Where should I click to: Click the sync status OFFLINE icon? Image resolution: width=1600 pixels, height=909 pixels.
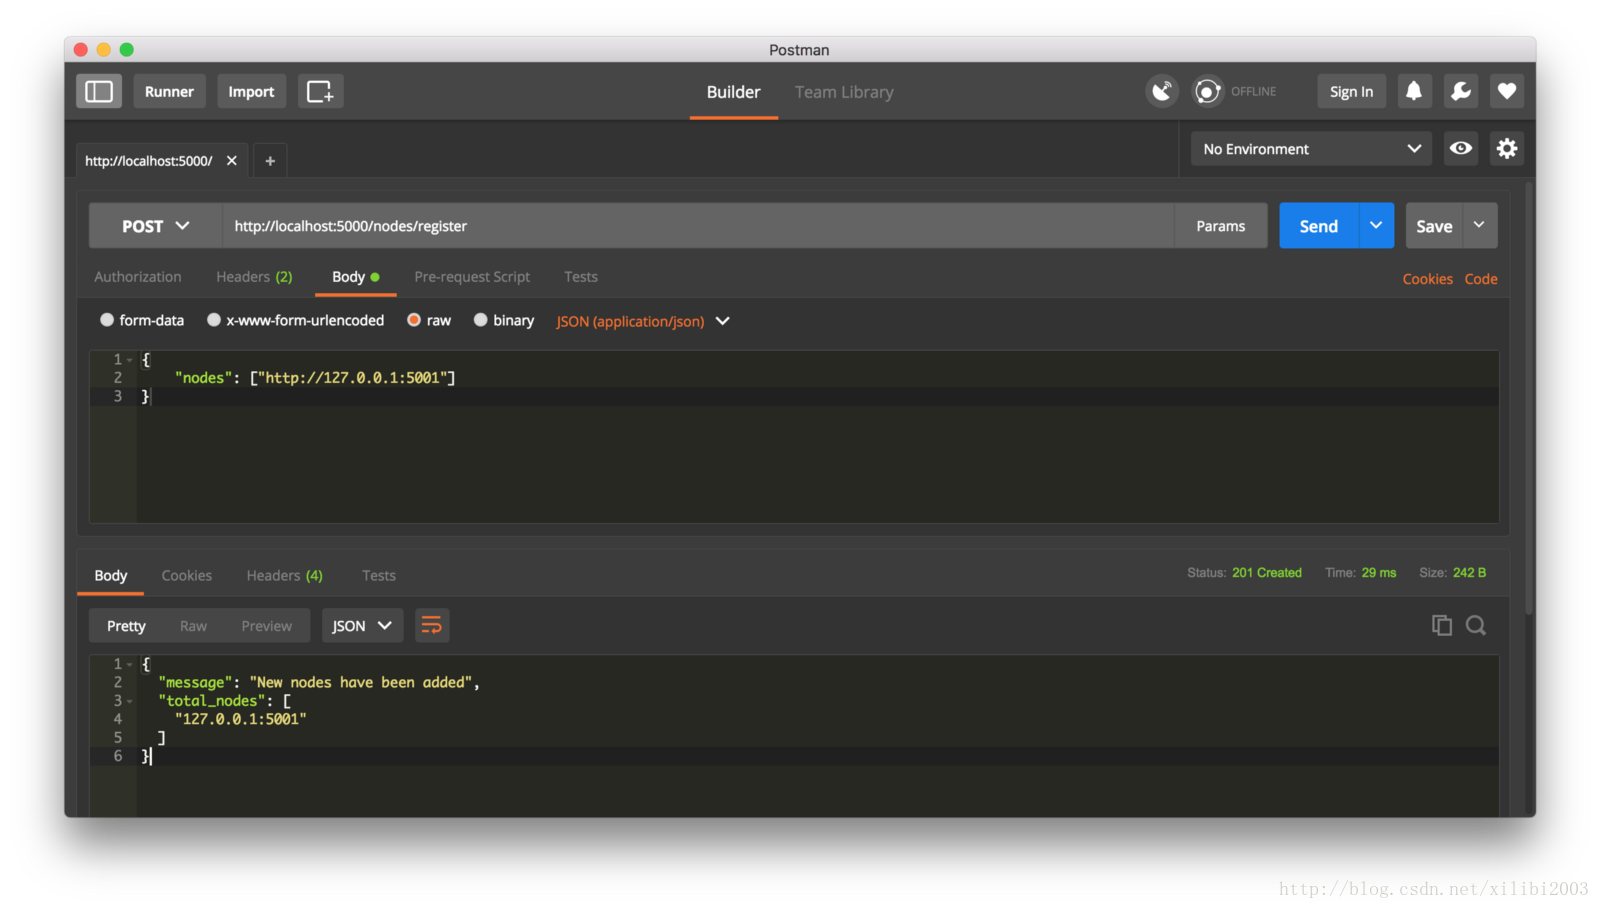pyautogui.click(x=1208, y=91)
